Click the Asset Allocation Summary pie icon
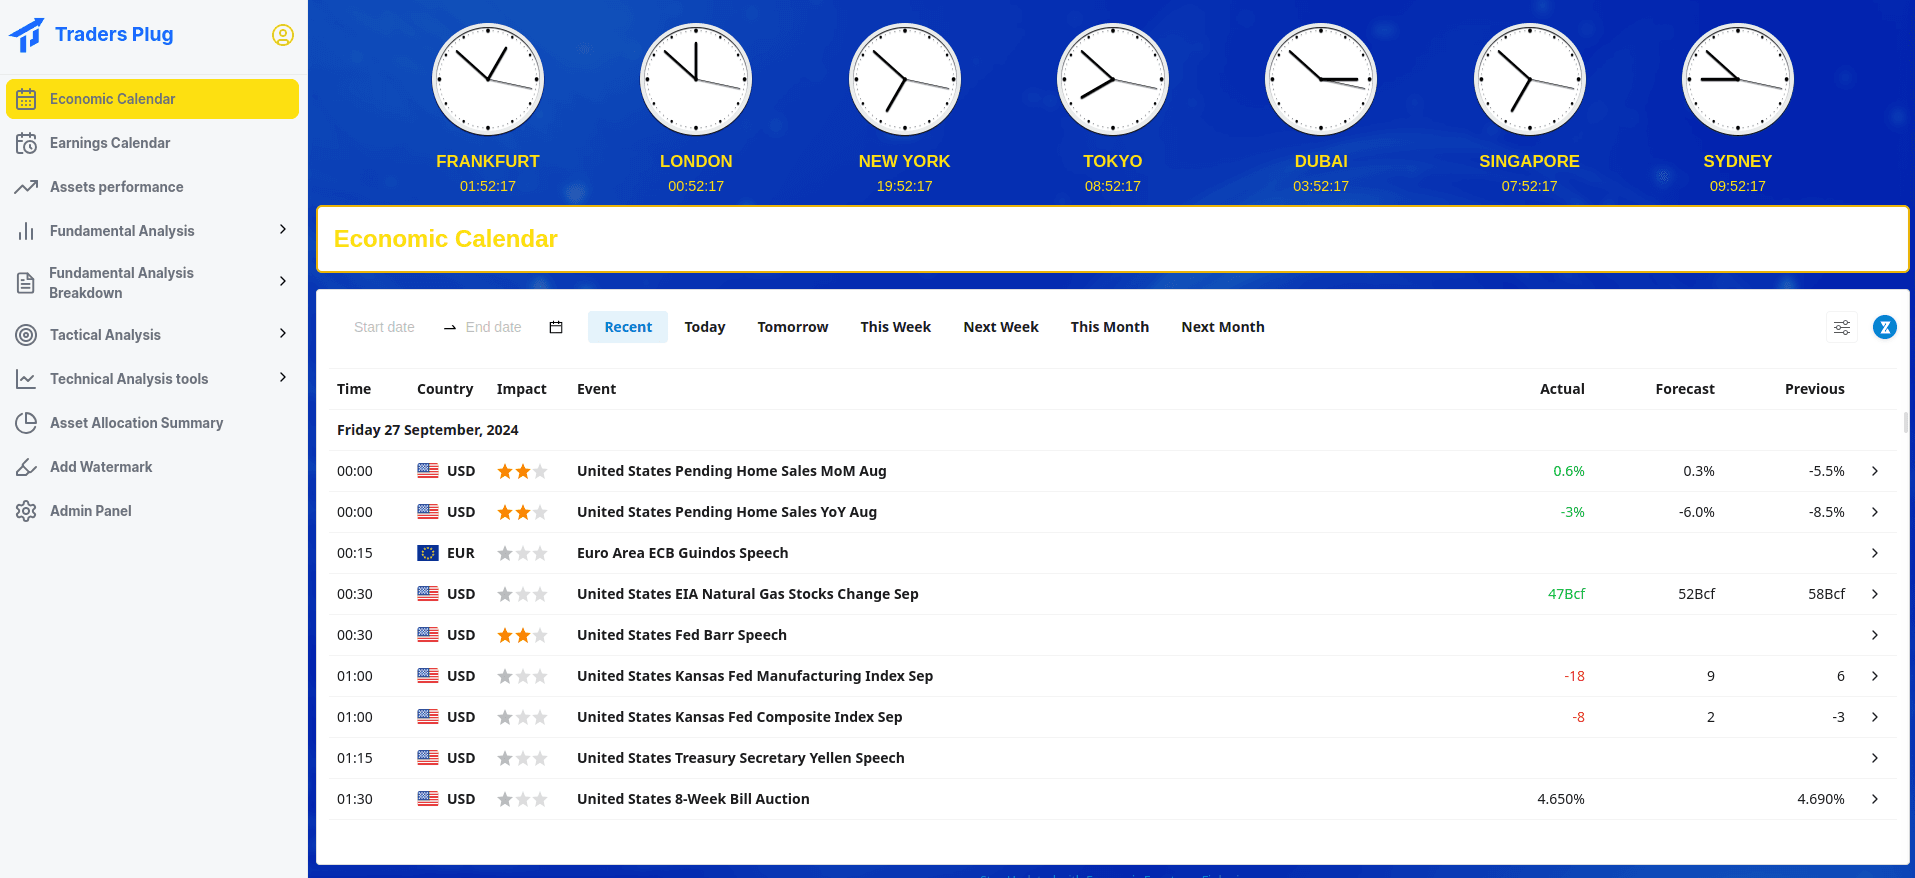1915x878 pixels. pos(27,423)
